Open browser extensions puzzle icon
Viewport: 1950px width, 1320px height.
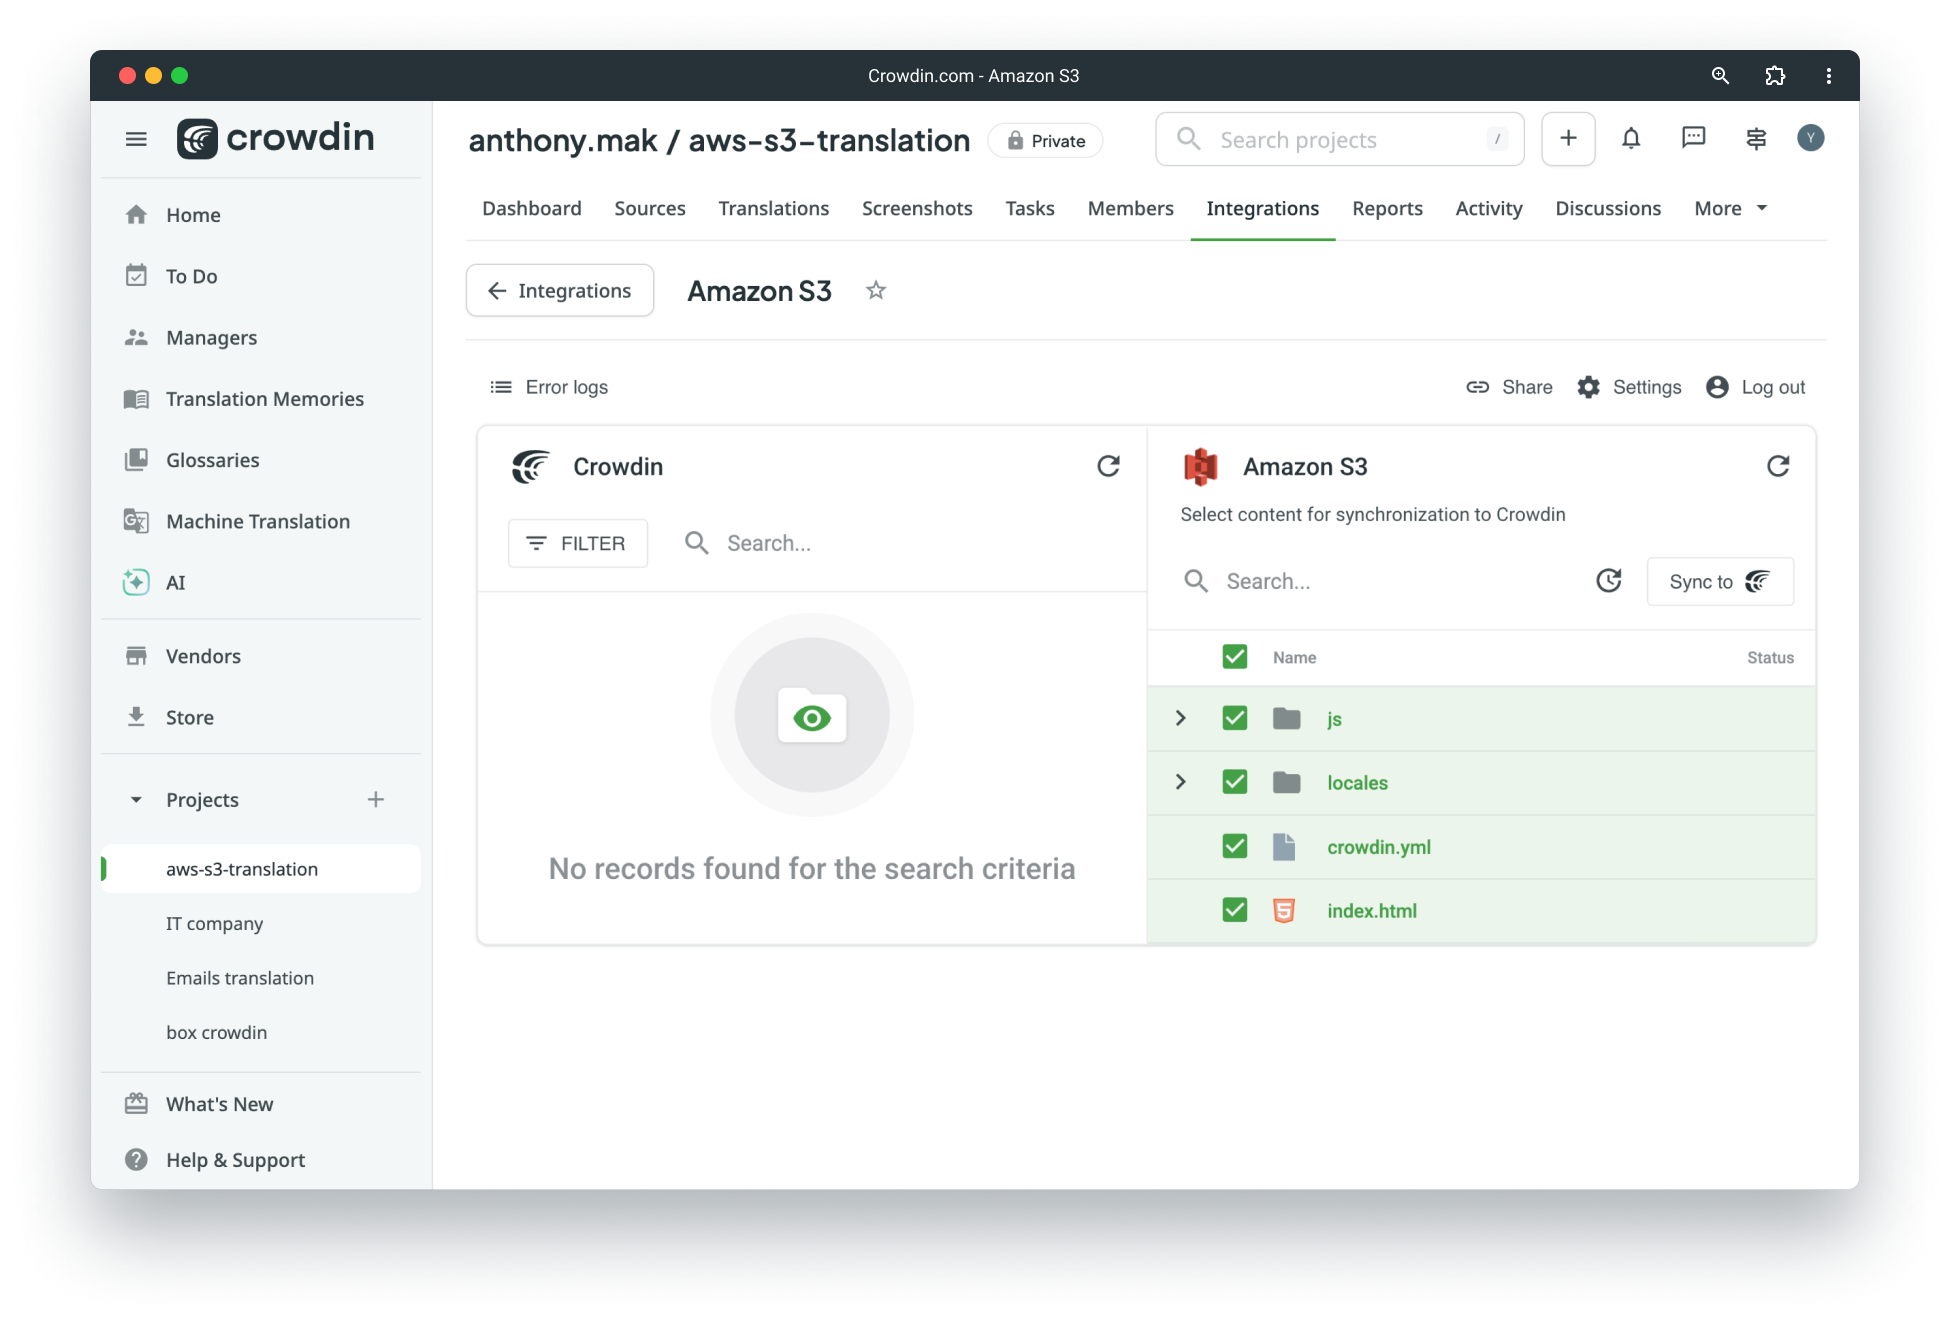(1775, 76)
